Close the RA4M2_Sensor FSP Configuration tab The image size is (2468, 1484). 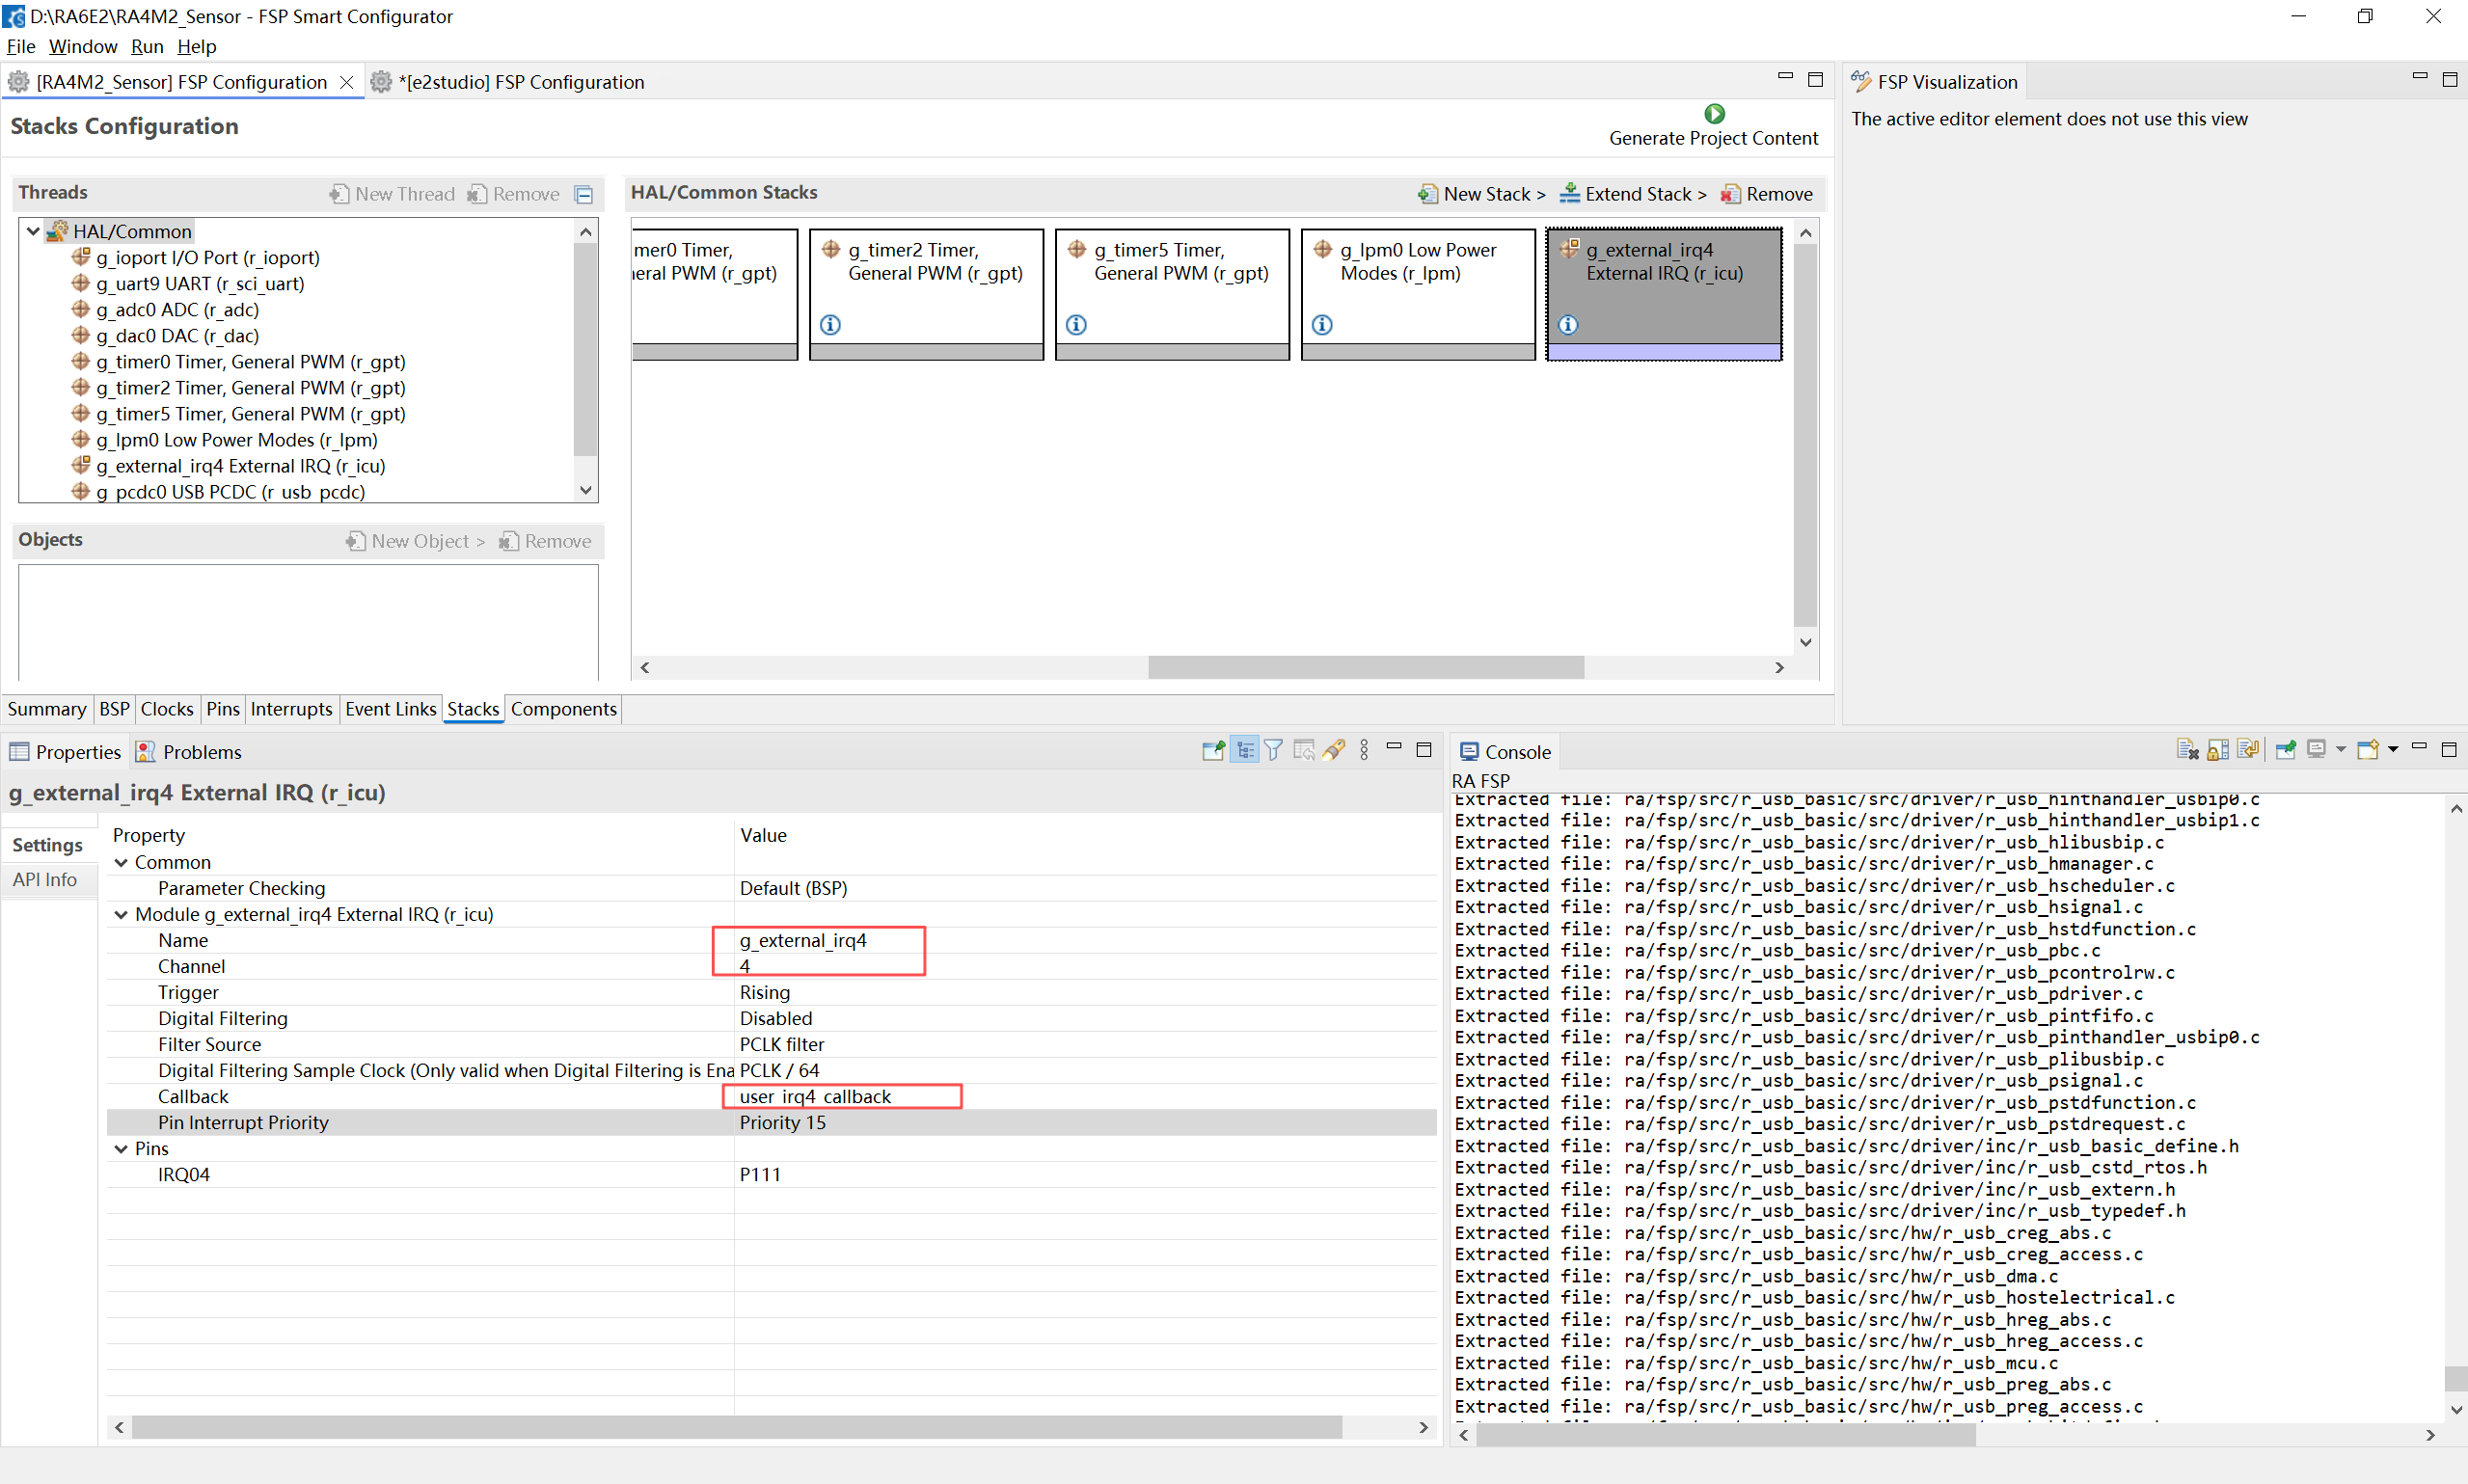pyautogui.click(x=346, y=82)
